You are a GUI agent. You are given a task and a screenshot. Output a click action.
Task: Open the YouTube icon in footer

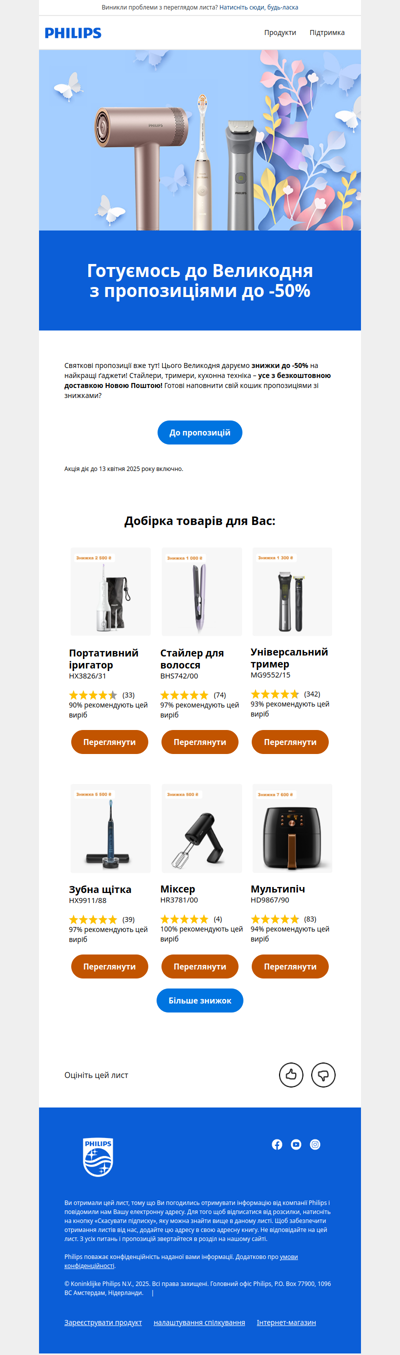click(x=296, y=1144)
